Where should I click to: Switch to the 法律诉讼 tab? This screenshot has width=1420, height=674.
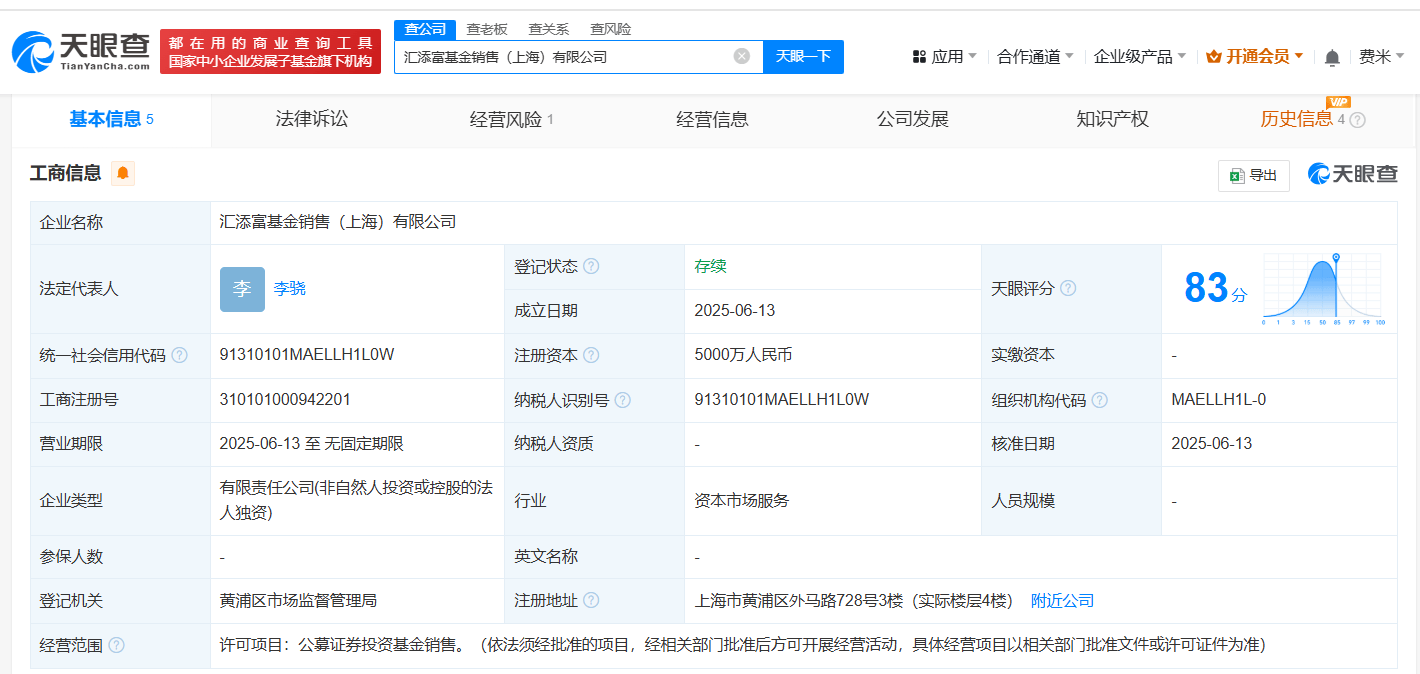[x=312, y=119]
